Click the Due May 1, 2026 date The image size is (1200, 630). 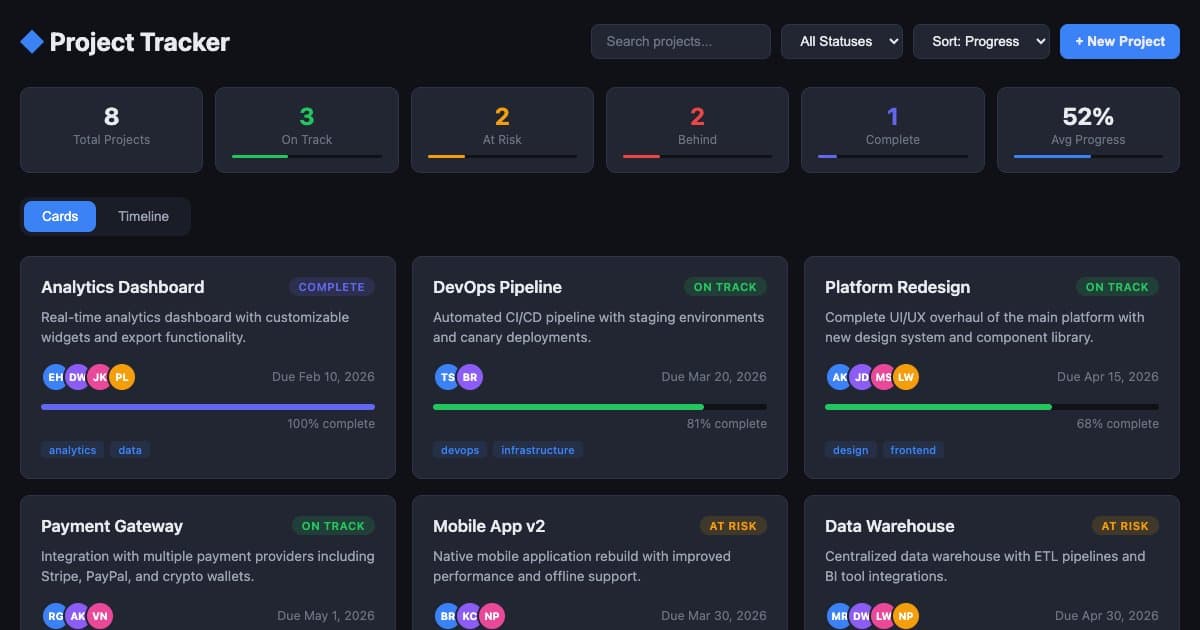326,616
